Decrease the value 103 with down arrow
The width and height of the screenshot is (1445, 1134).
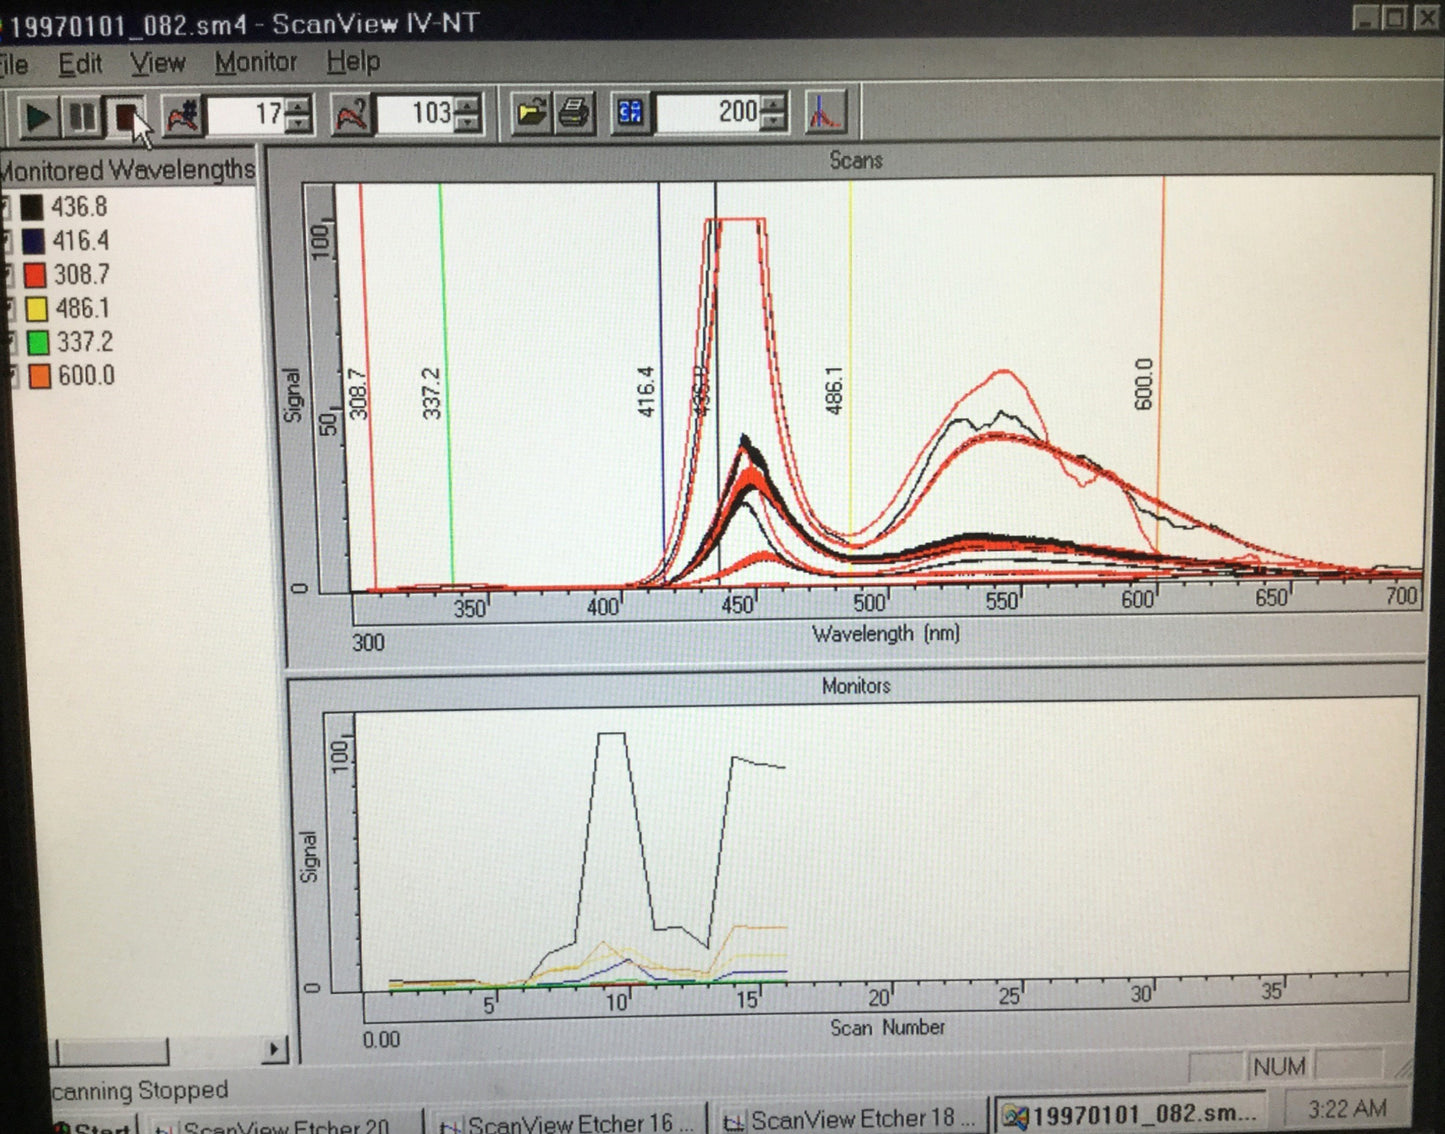467,124
